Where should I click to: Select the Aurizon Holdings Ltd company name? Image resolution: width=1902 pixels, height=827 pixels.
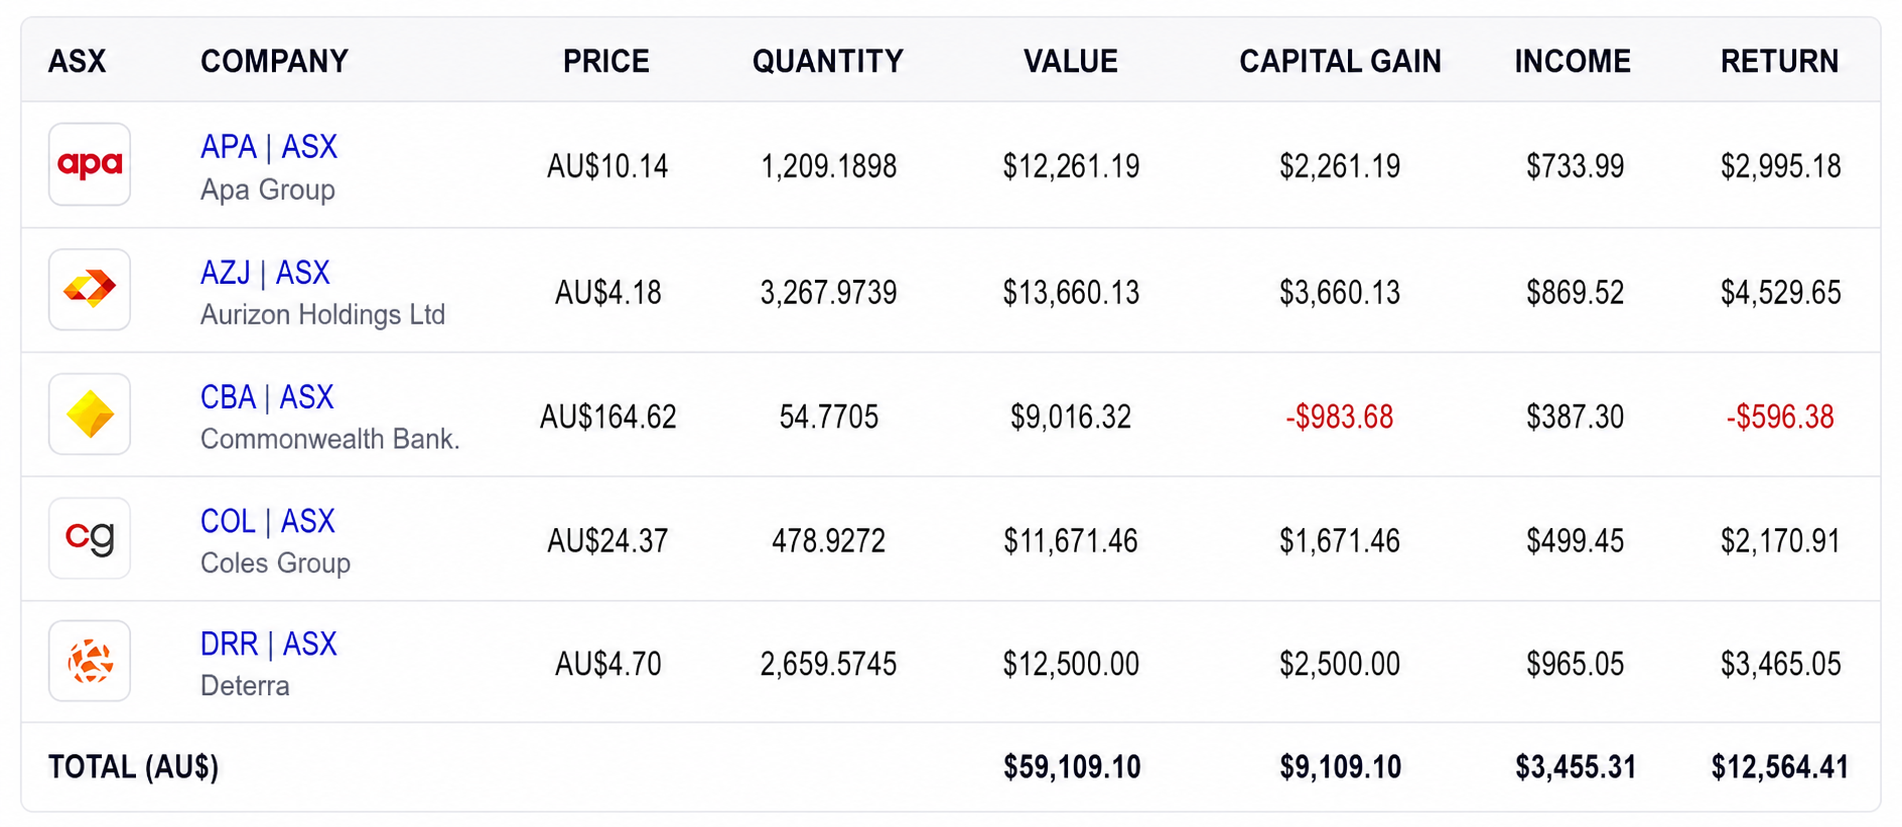pyautogui.click(x=323, y=315)
